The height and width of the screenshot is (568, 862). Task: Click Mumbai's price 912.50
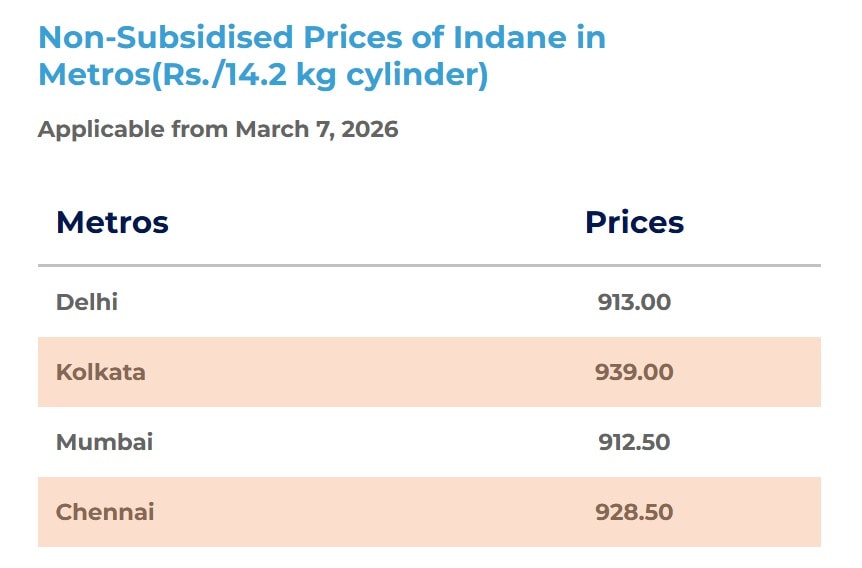[x=634, y=442]
